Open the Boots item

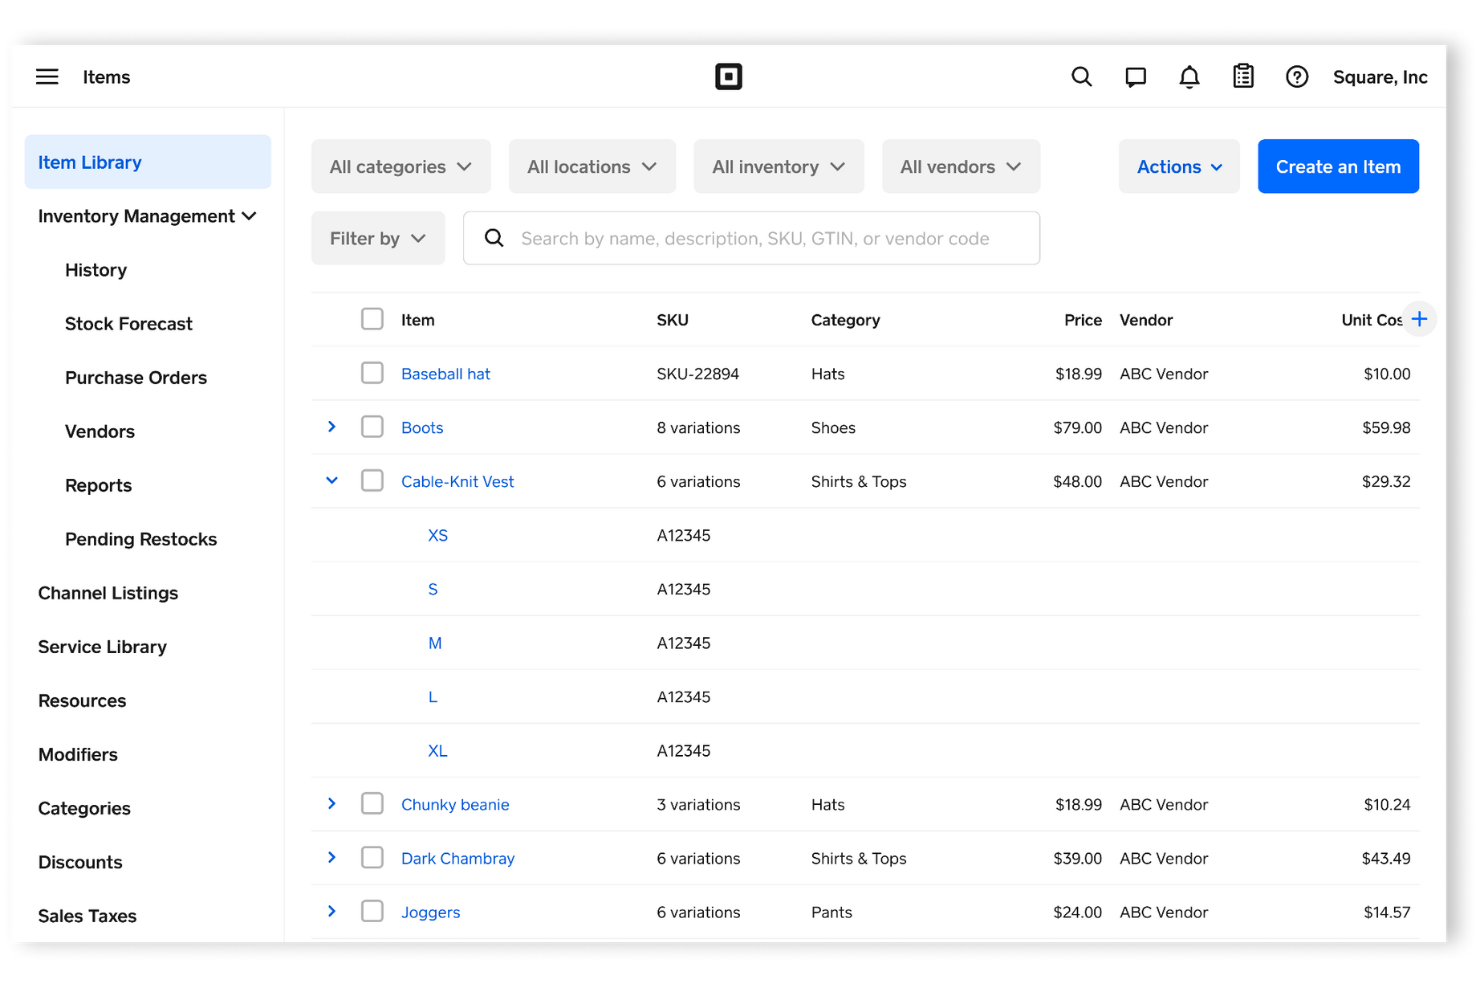(x=422, y=428)
